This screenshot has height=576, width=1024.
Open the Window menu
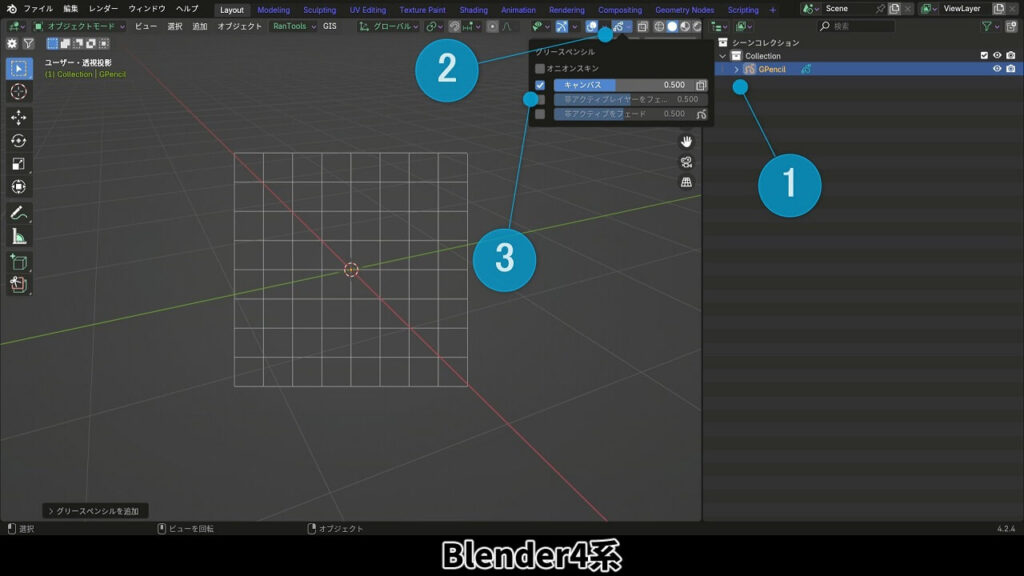coord(147,9)
